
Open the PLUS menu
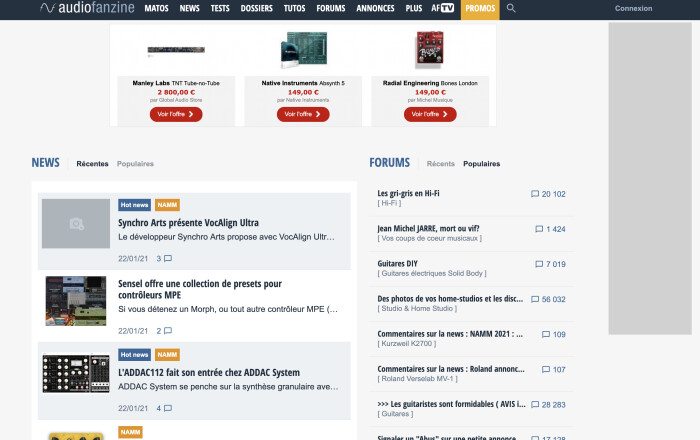414,8
